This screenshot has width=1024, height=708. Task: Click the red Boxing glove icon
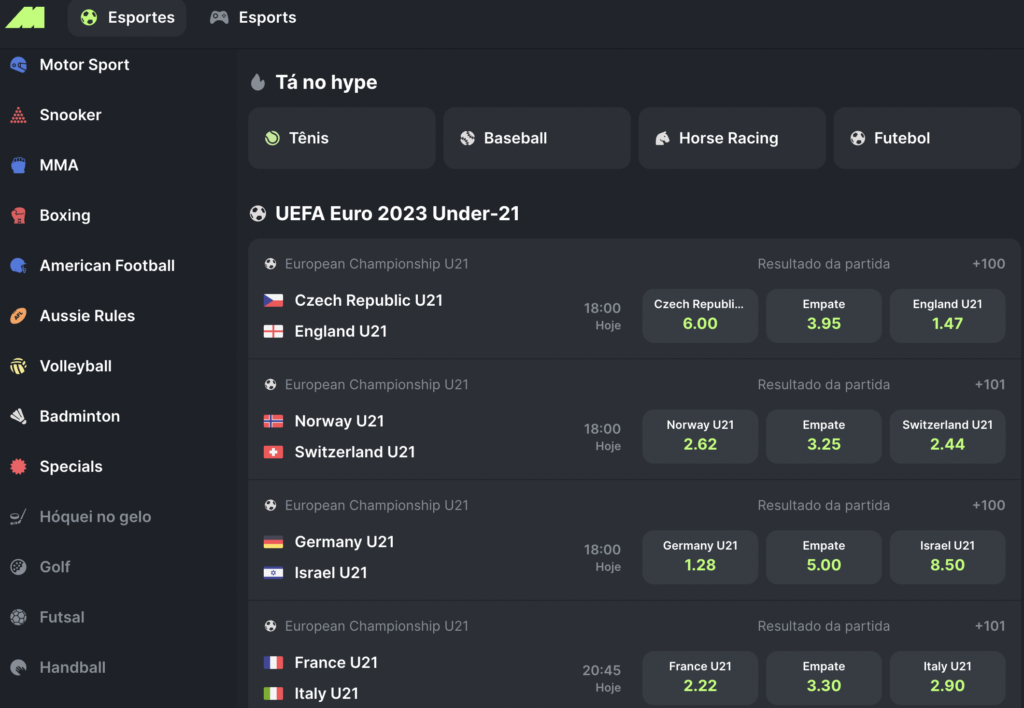tap(18, 215)
